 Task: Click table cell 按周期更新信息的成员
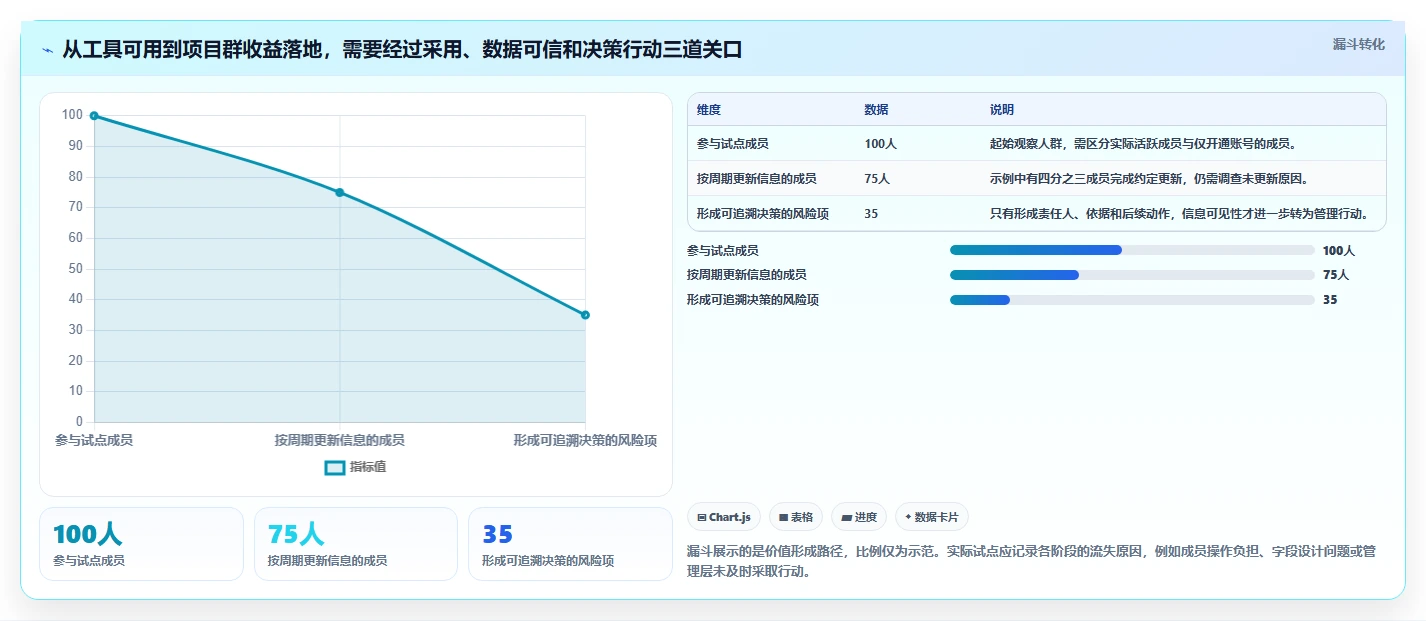pyautogui.click(x=757, y=179)
